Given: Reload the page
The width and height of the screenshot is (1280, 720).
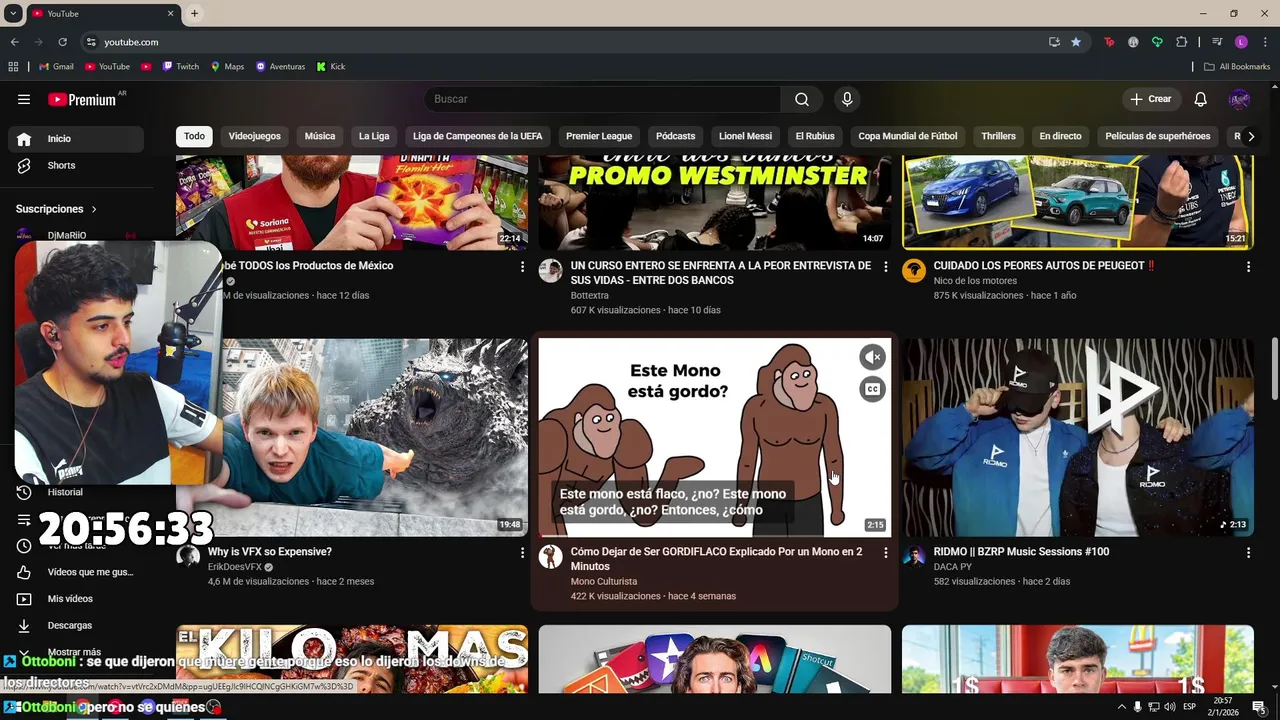Looking at the screenshot, I should coord(62,42).
